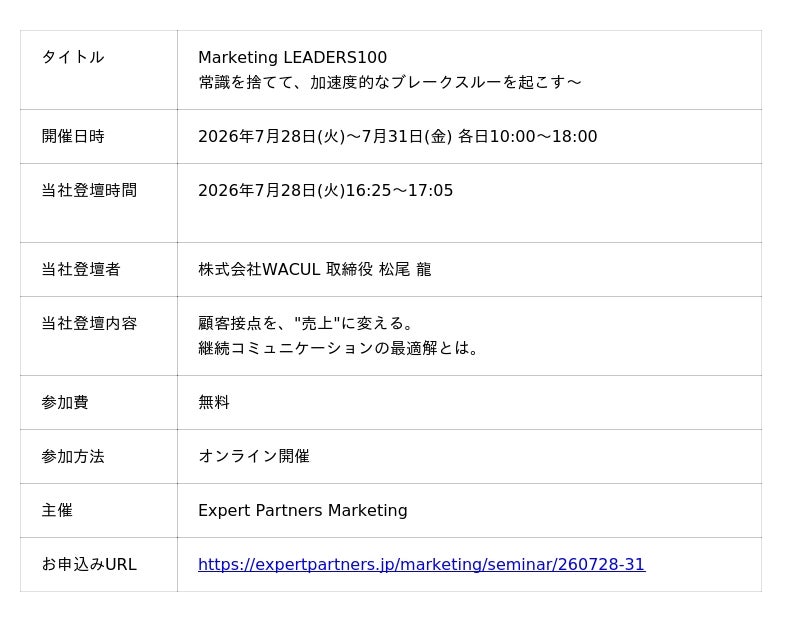The height and width of the screenshot is (622, 800).
Task: Click the 顧客接点を、"売上"に変える。 line
Action: point(305,323)
